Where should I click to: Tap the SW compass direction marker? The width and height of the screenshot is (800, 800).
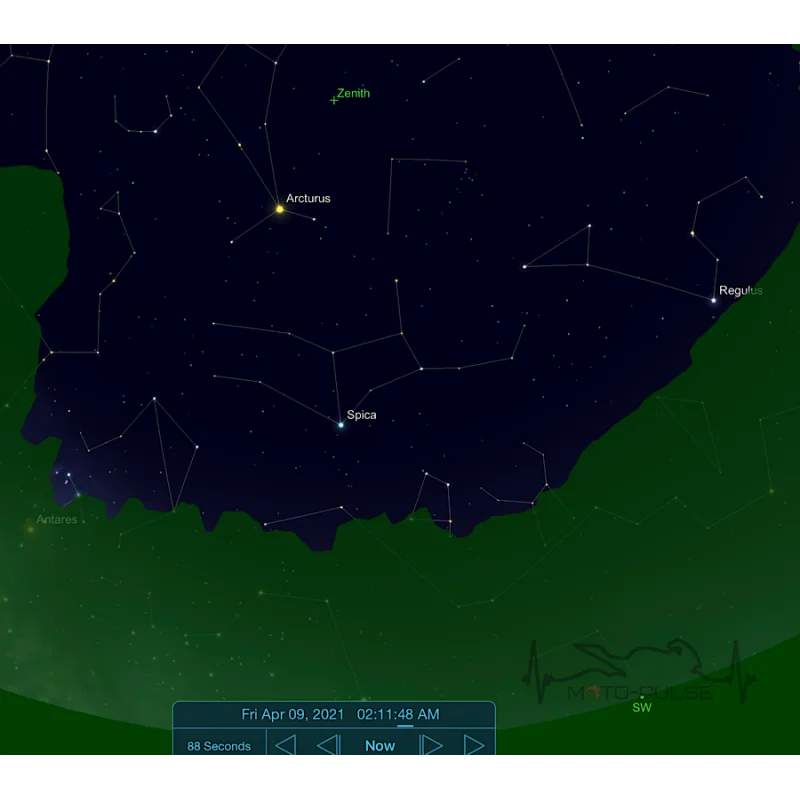[642, 707]
